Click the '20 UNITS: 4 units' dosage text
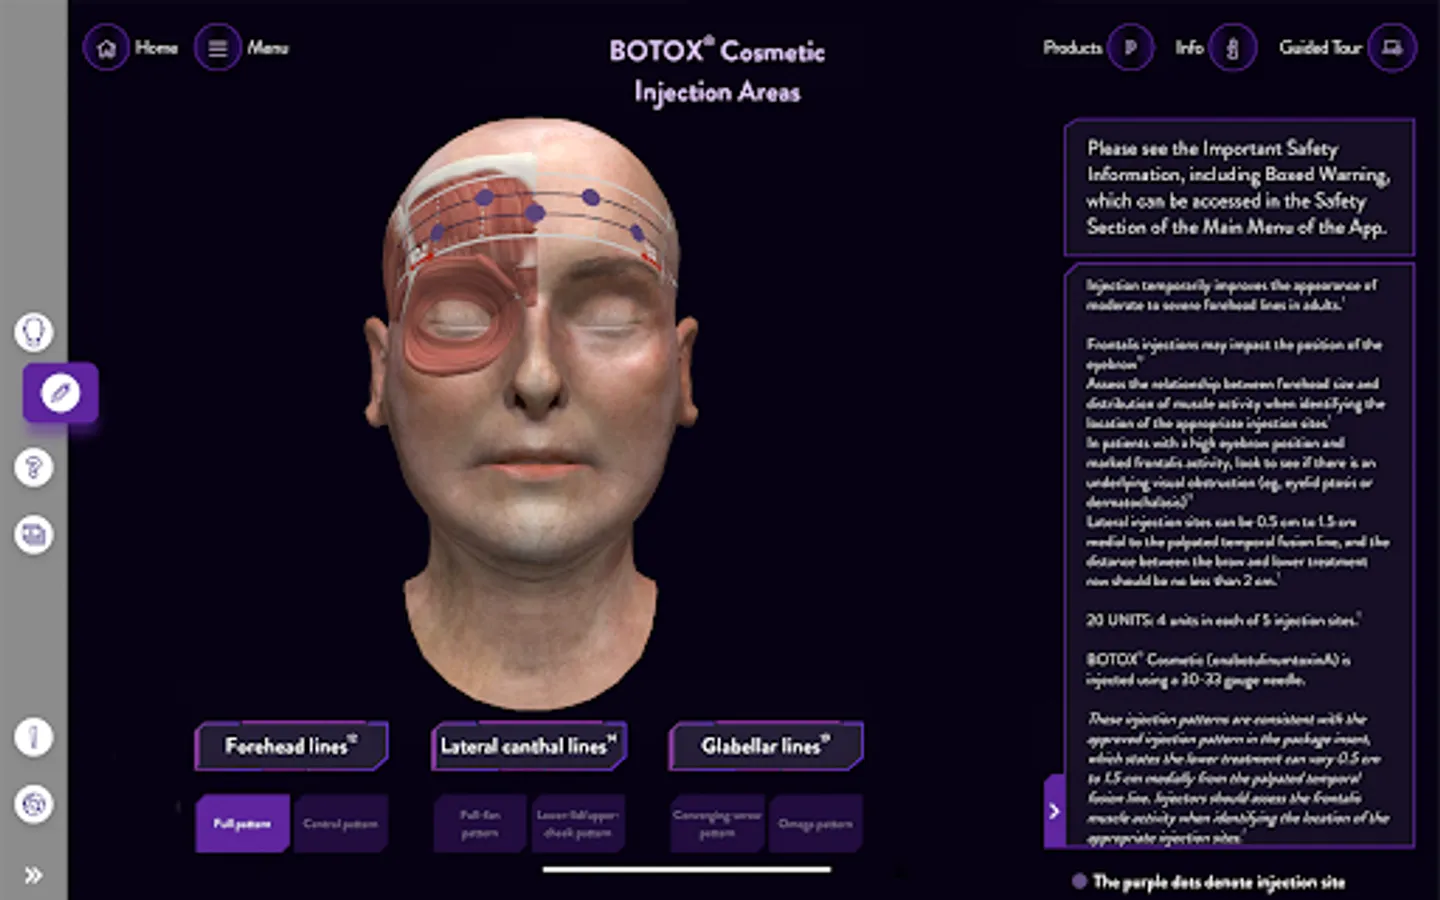 tap(1222, 620)
